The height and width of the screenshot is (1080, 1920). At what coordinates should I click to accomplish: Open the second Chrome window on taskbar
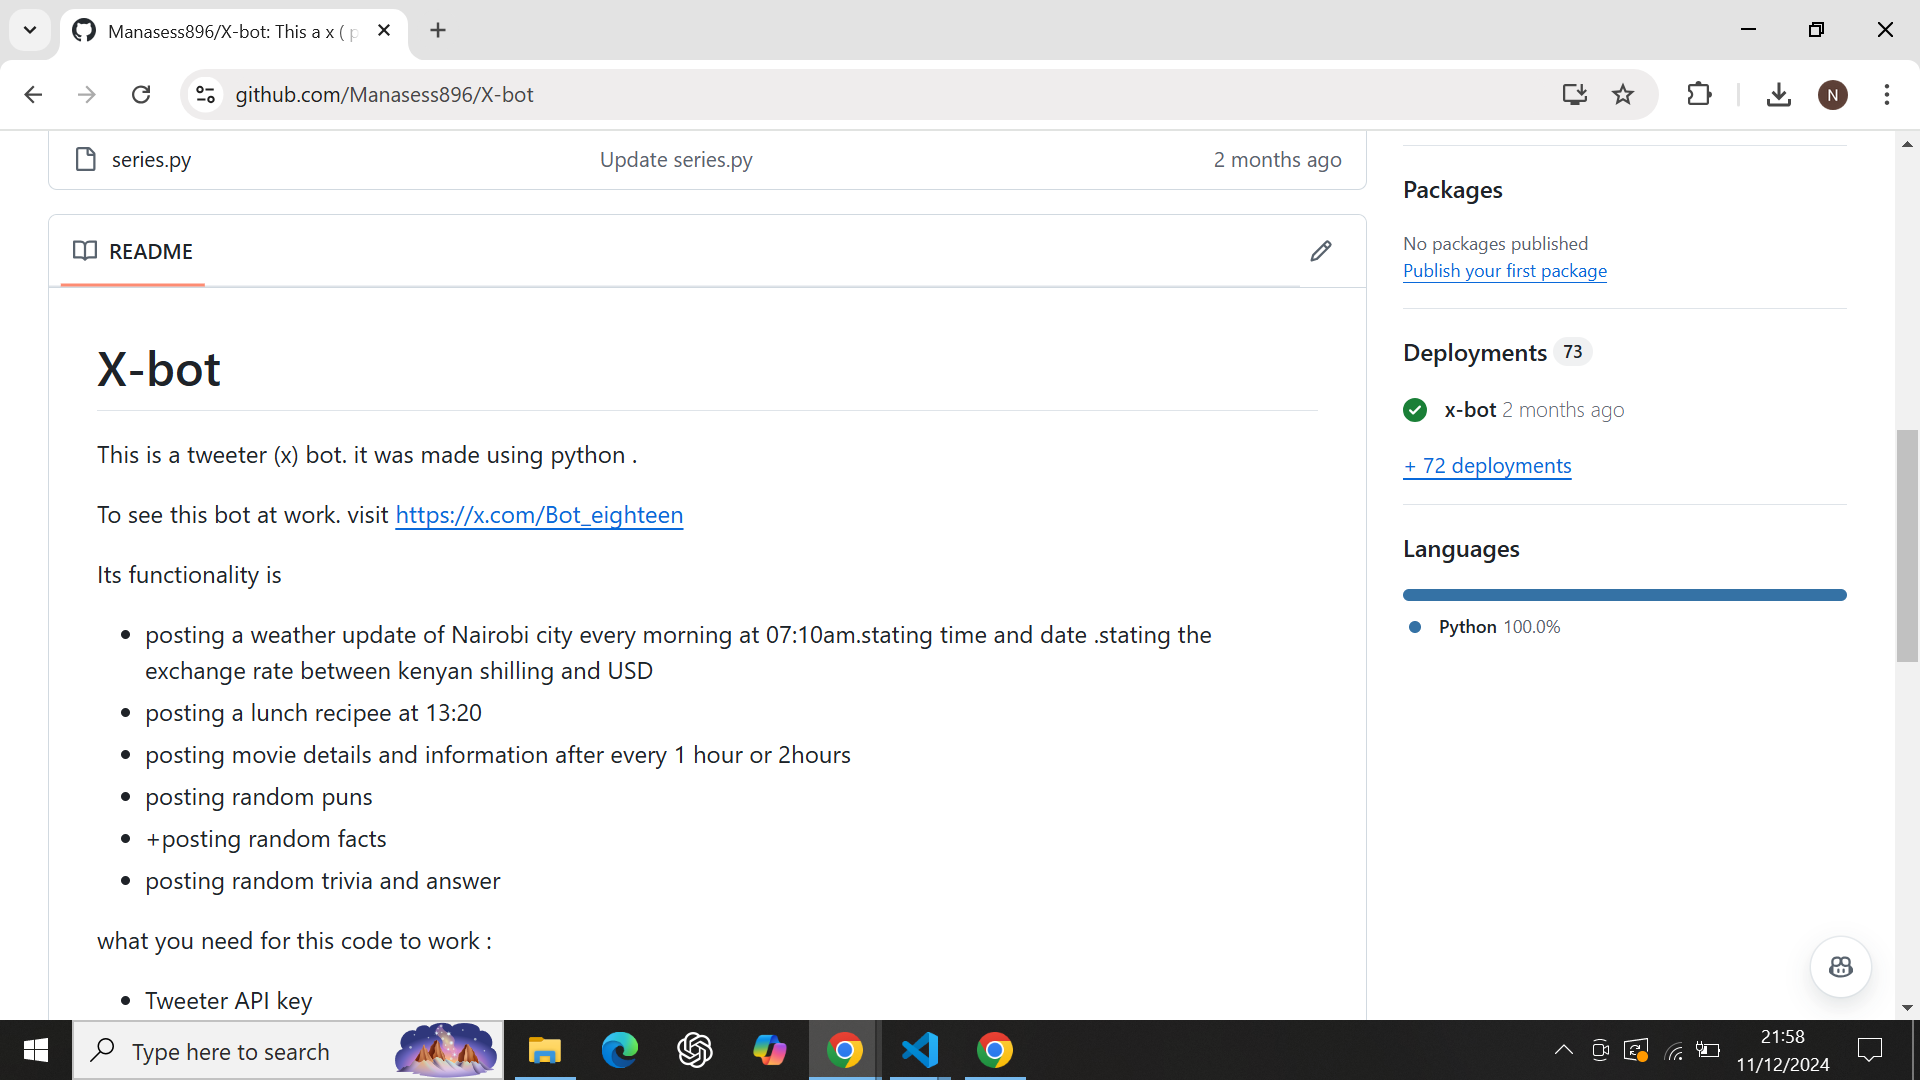[995, 1050]
